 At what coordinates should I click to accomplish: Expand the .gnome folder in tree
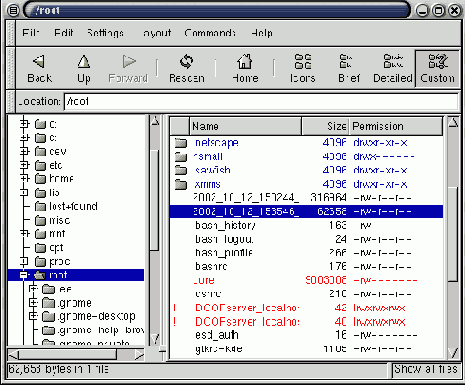pyautogui.click(x=33, y=303)
